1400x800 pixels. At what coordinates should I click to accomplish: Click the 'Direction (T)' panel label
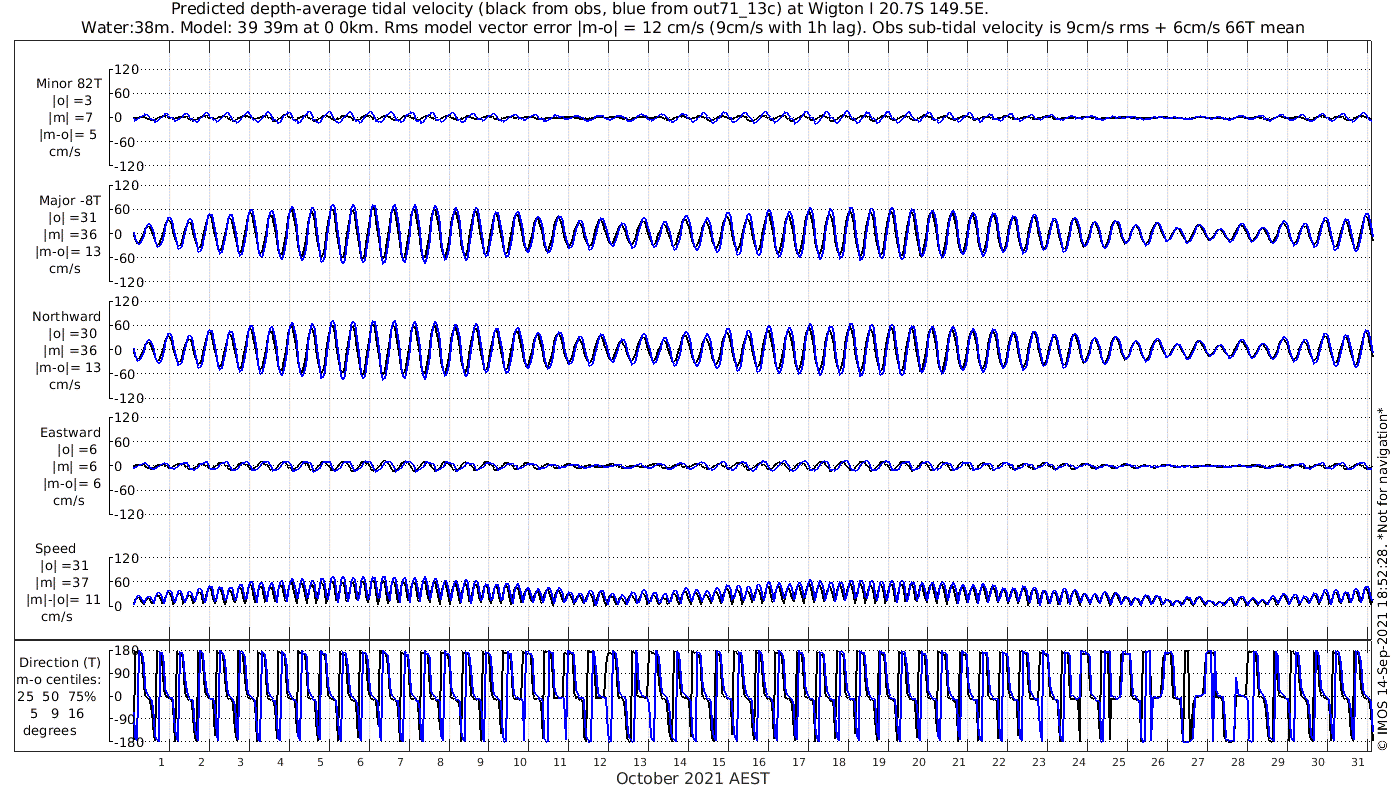coord(62,662)
